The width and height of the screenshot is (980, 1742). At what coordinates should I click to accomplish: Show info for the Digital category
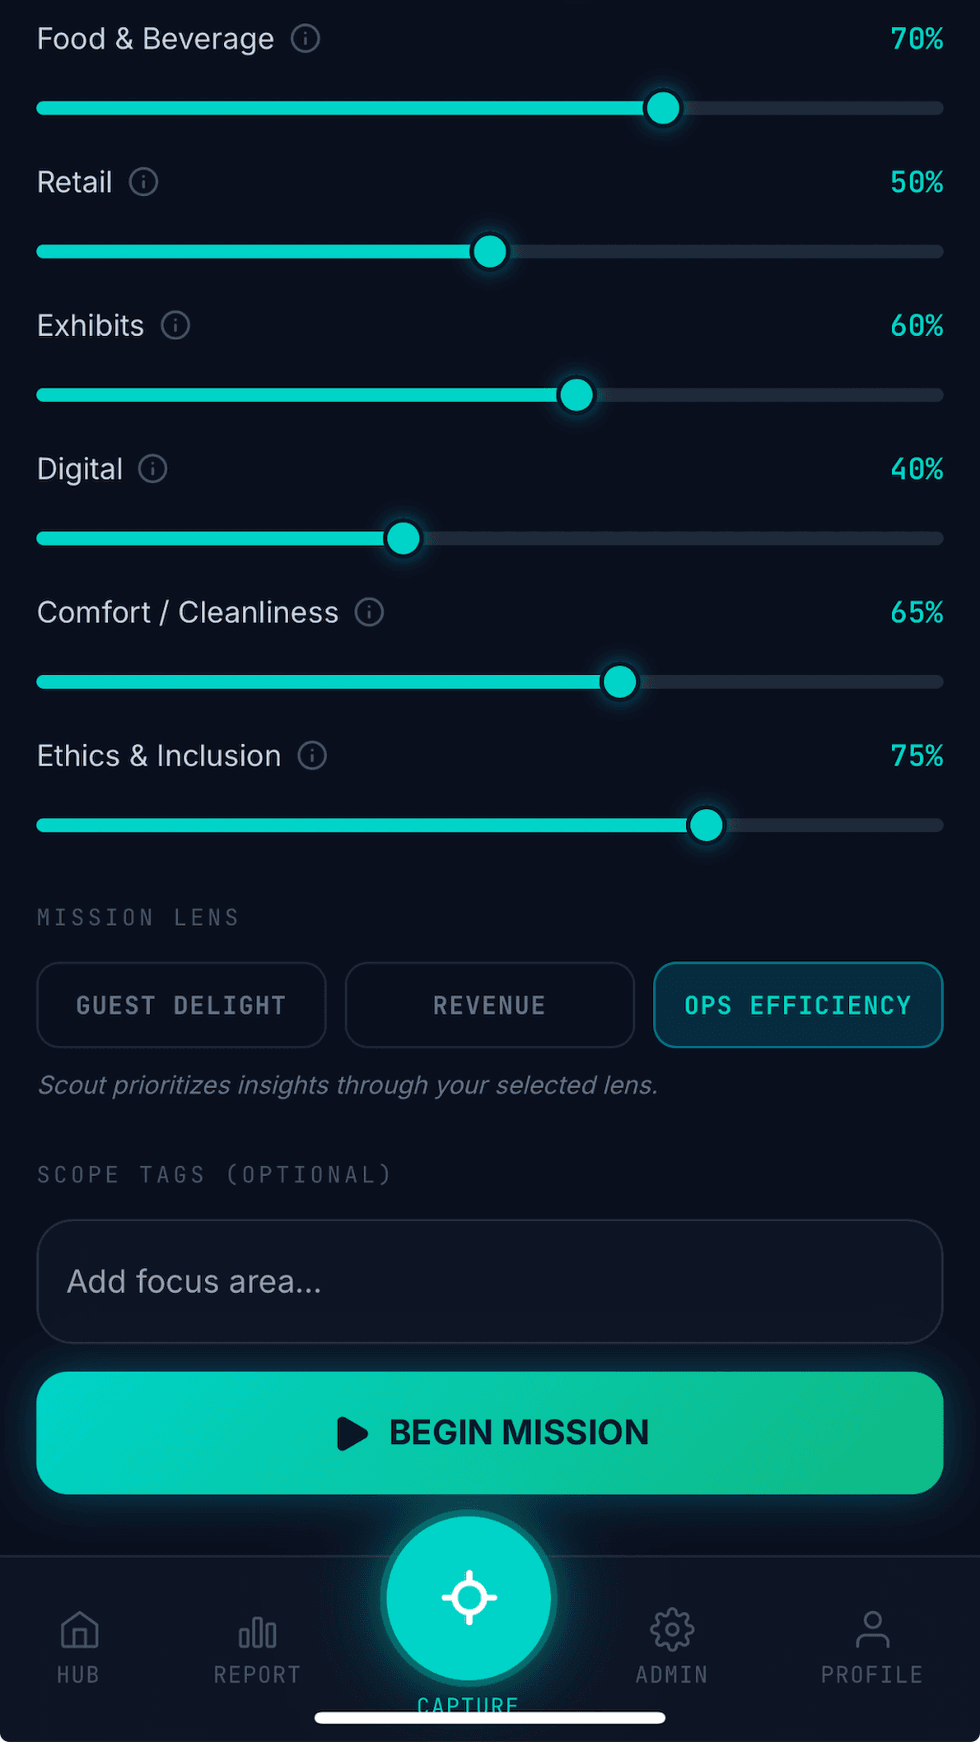click(153, 469)
